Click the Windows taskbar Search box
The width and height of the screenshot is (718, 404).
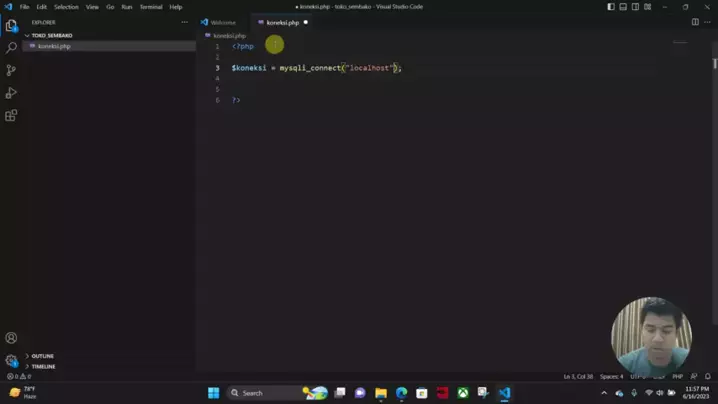(x=264, y=393)
